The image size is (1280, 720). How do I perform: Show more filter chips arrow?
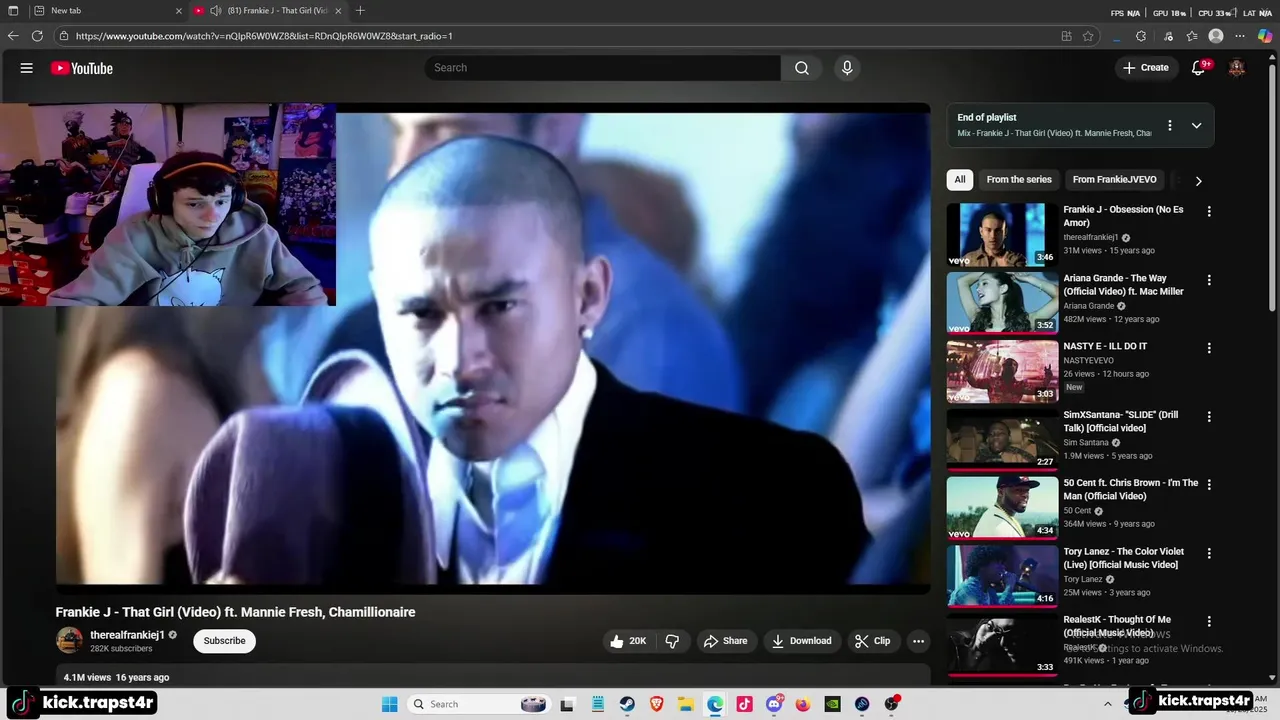click(x=1198, y=181)
